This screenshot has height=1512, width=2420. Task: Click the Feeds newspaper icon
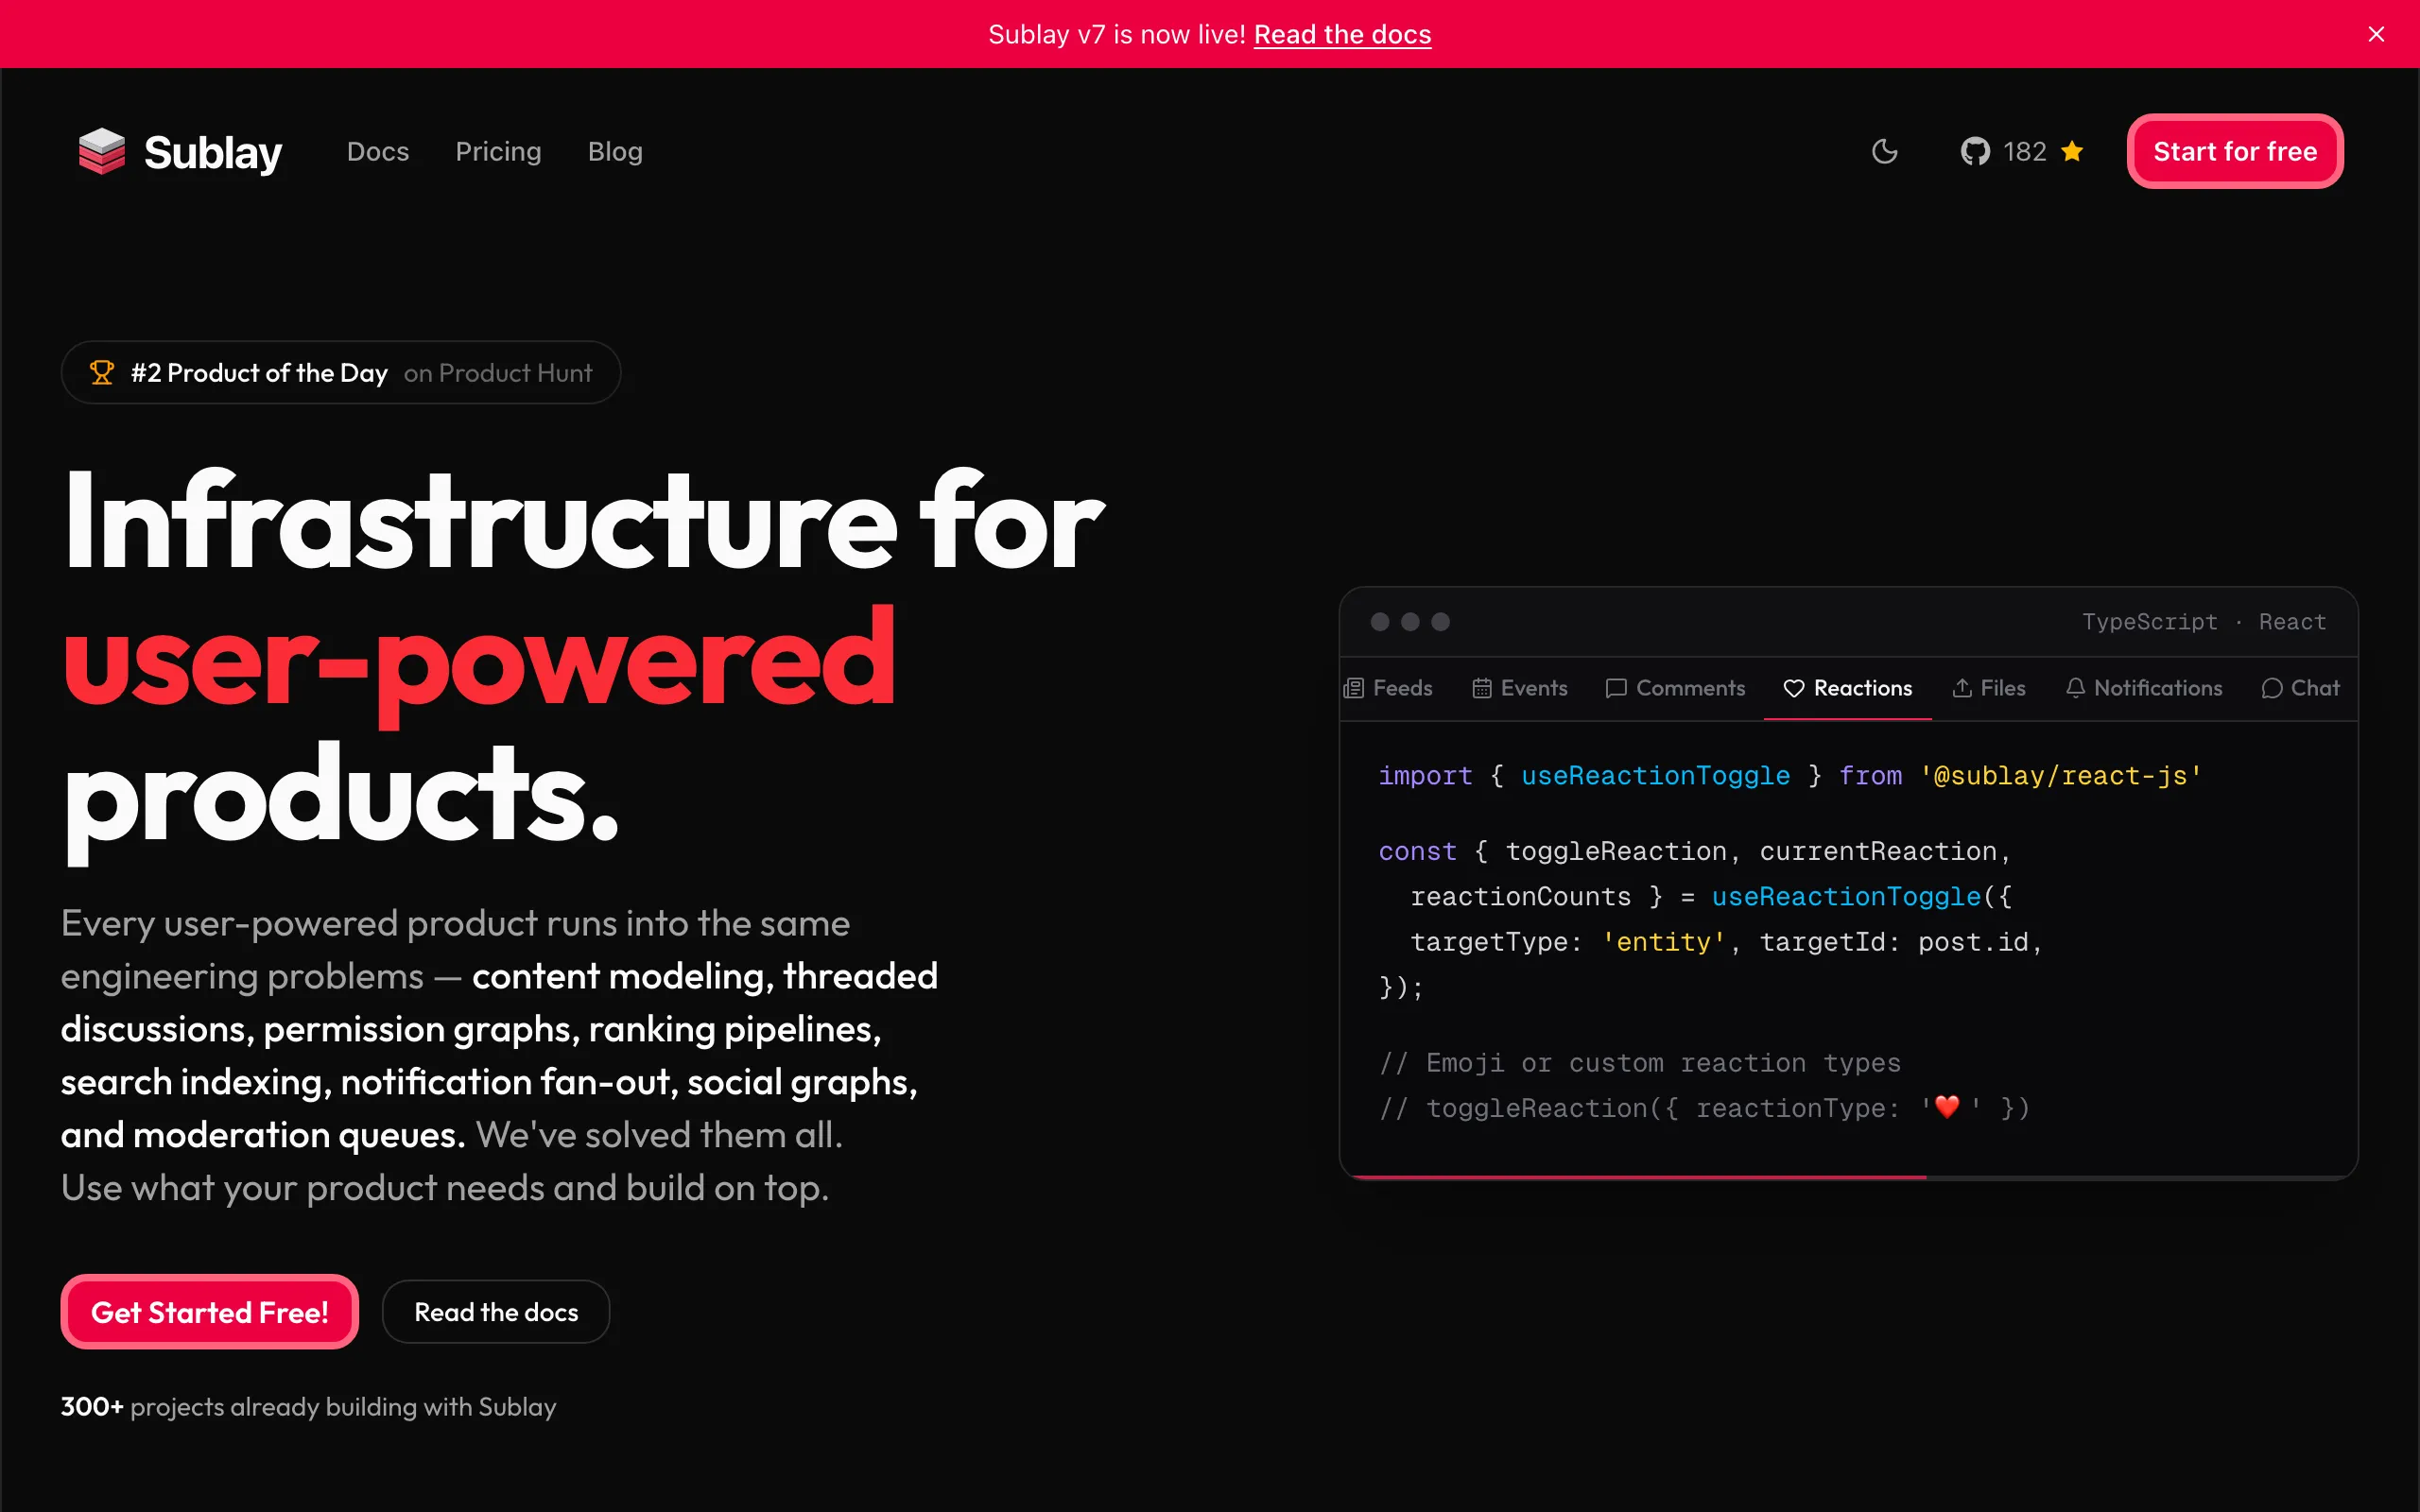click(x=1354, y=688)
